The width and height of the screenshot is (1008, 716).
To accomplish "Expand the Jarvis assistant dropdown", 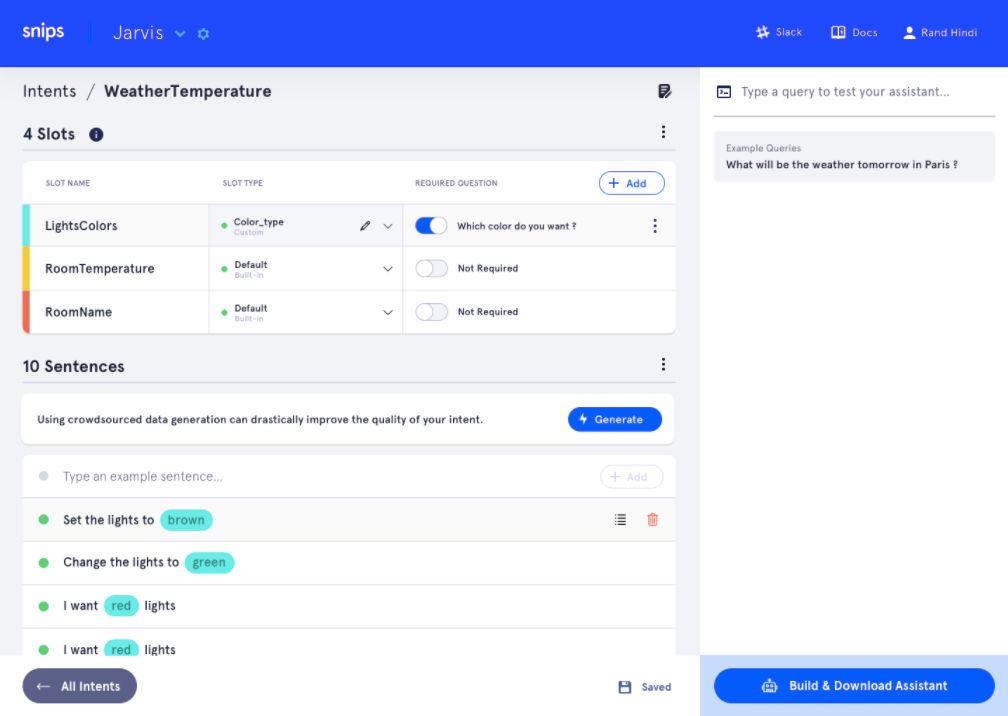I will coord(180,33).
